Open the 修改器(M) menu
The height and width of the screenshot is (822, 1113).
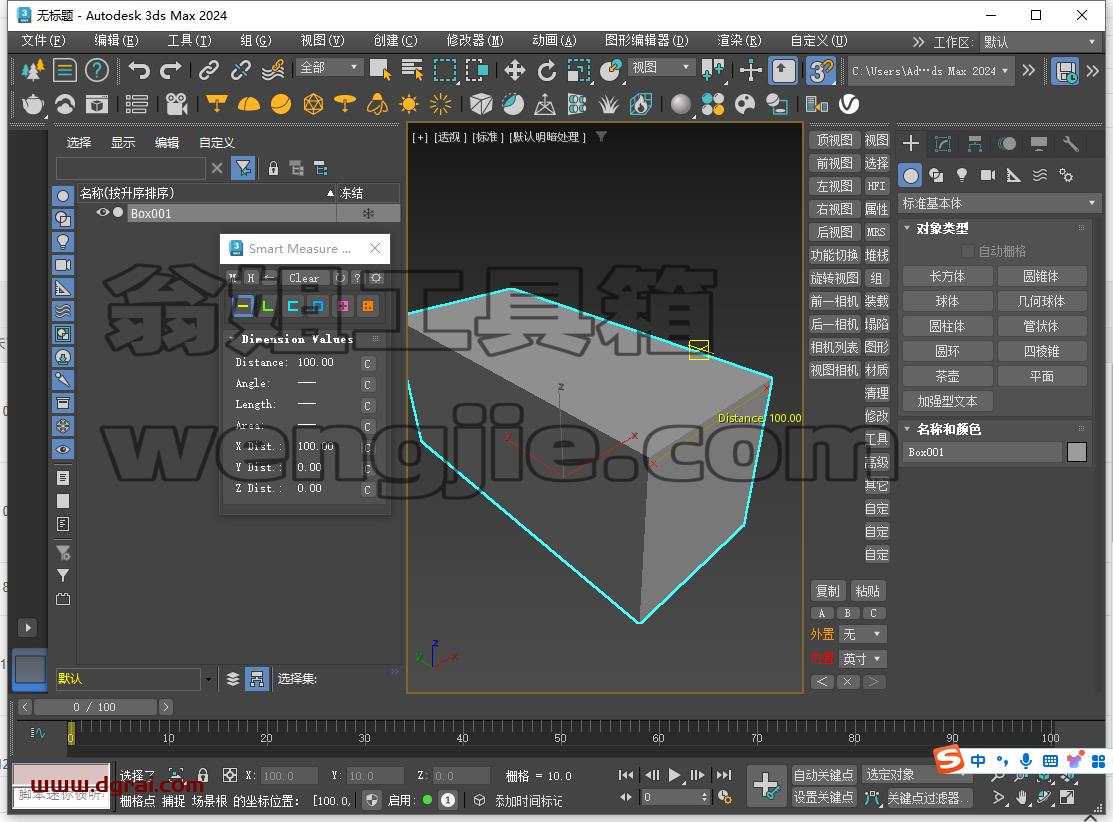(x=475, y=40)
